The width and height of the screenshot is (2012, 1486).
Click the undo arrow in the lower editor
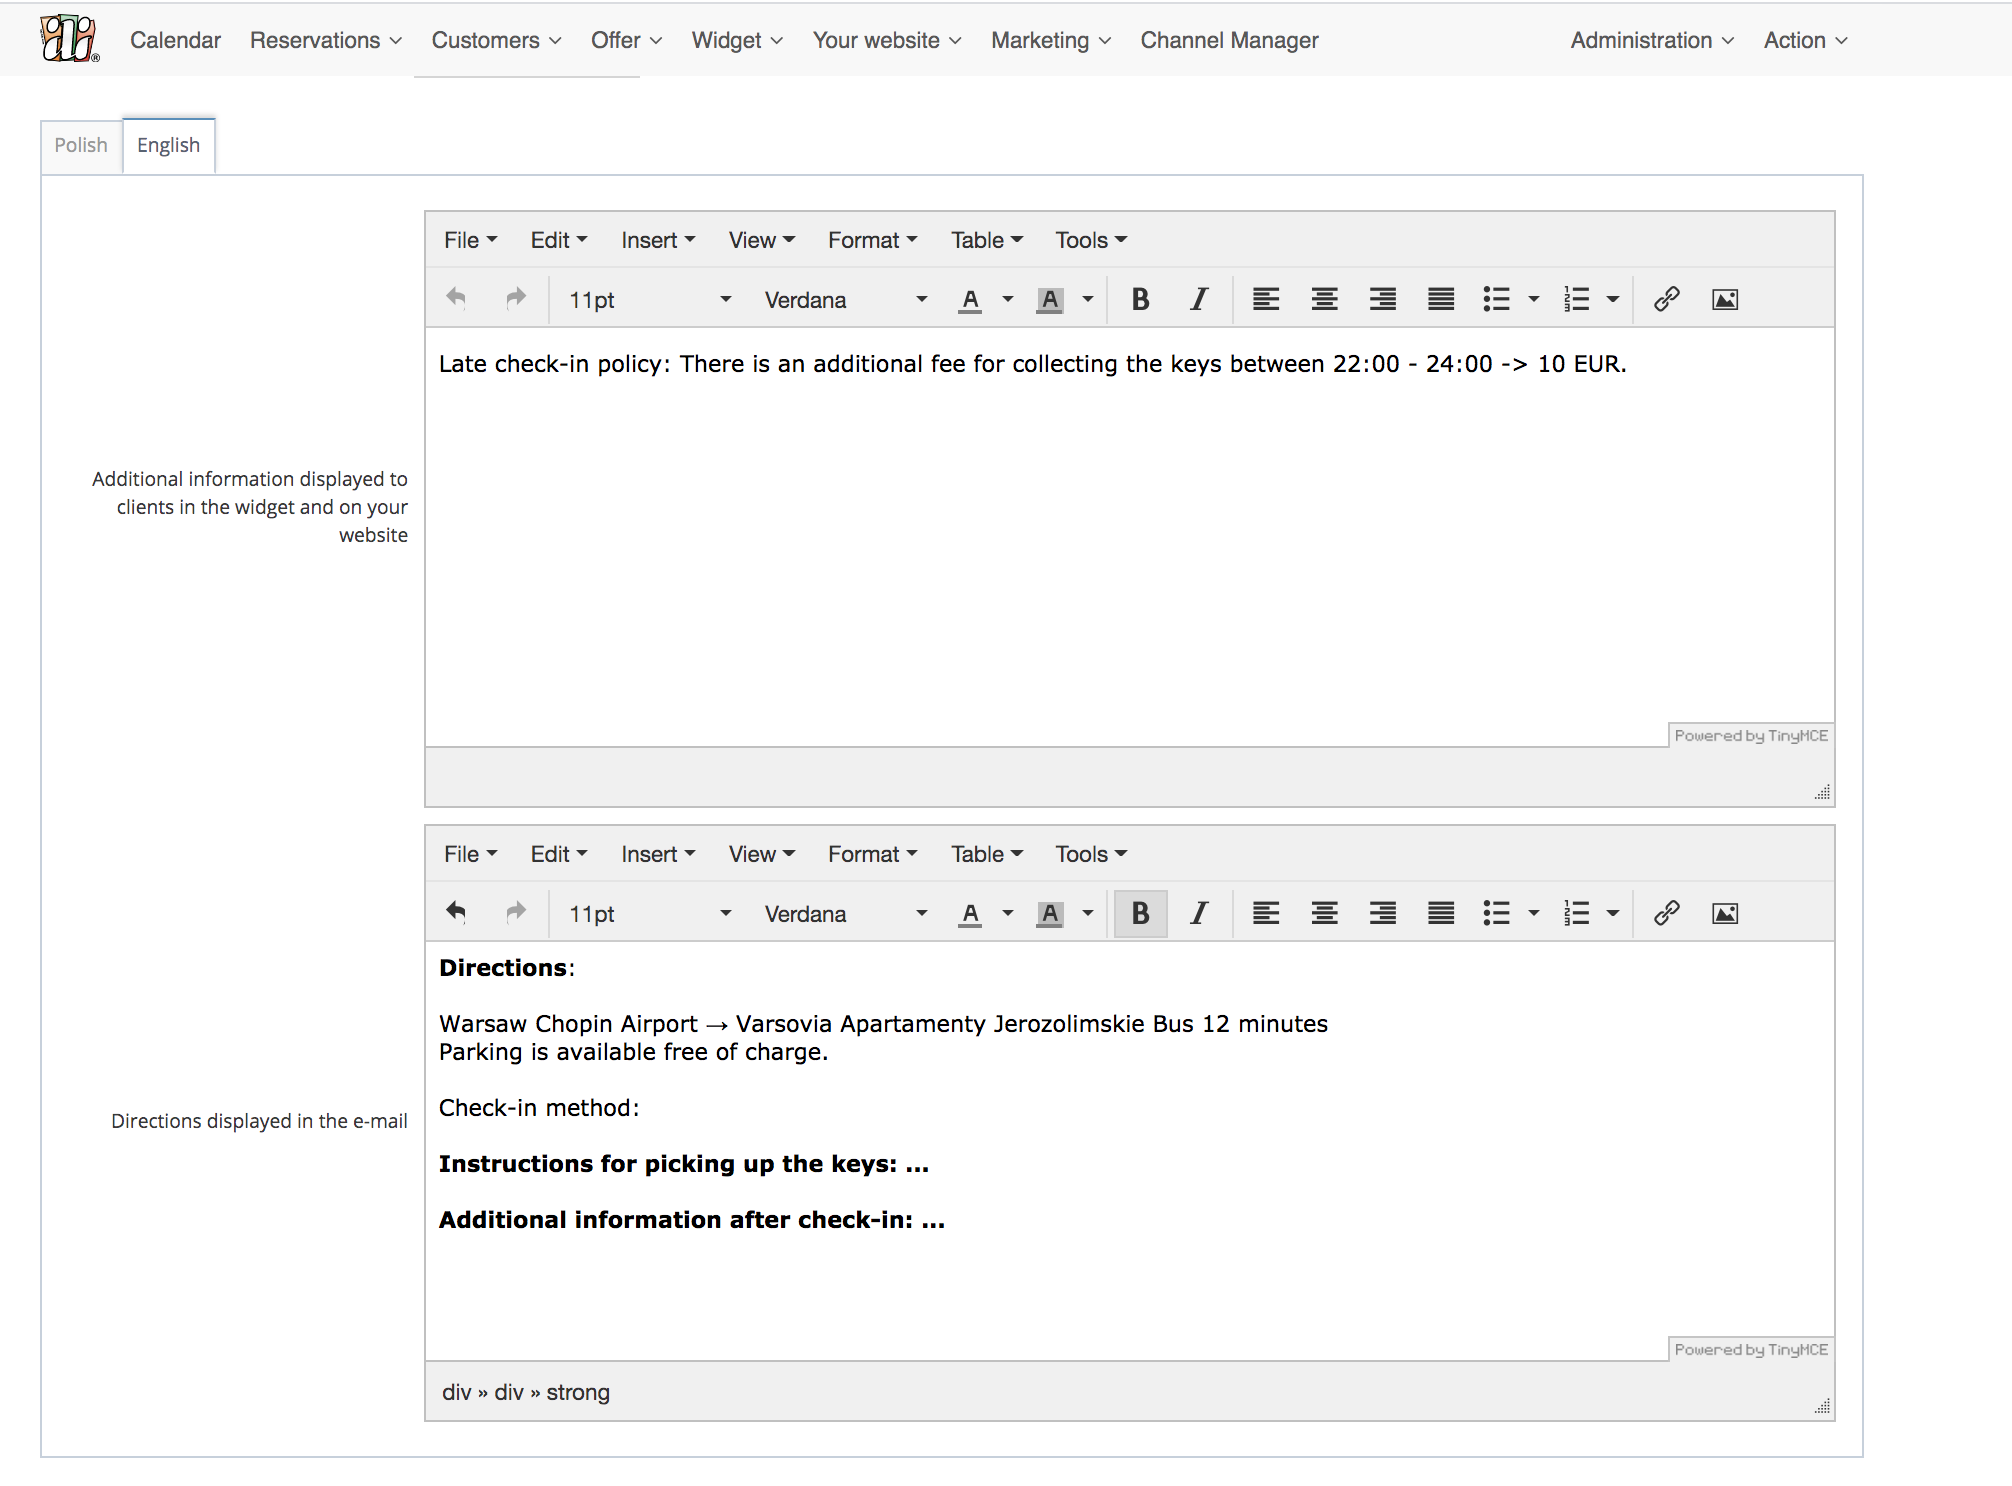pyautogui.click(x=456, y=912)
